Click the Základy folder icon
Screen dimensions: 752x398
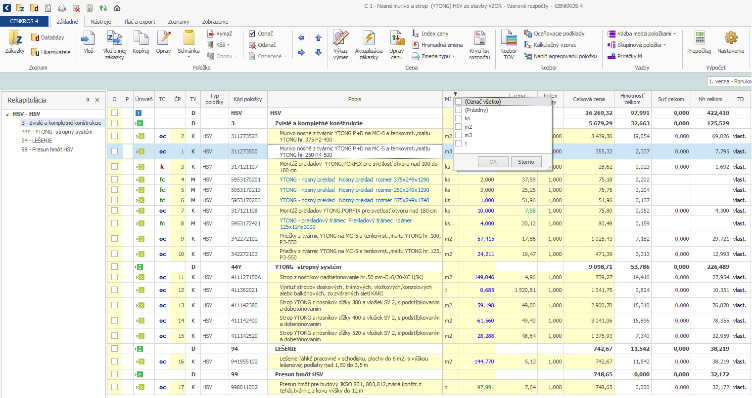click(15, 38)
